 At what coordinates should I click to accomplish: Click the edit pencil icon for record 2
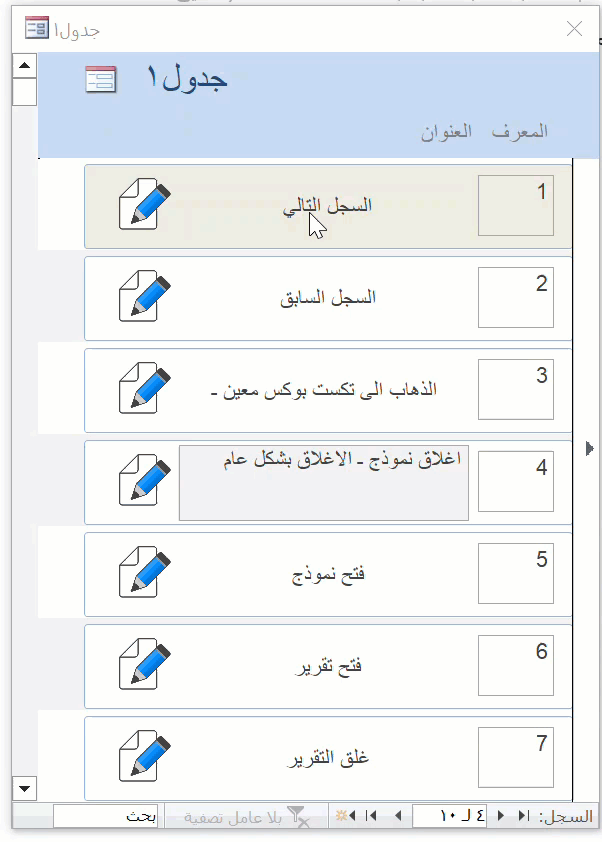(144, 296)
